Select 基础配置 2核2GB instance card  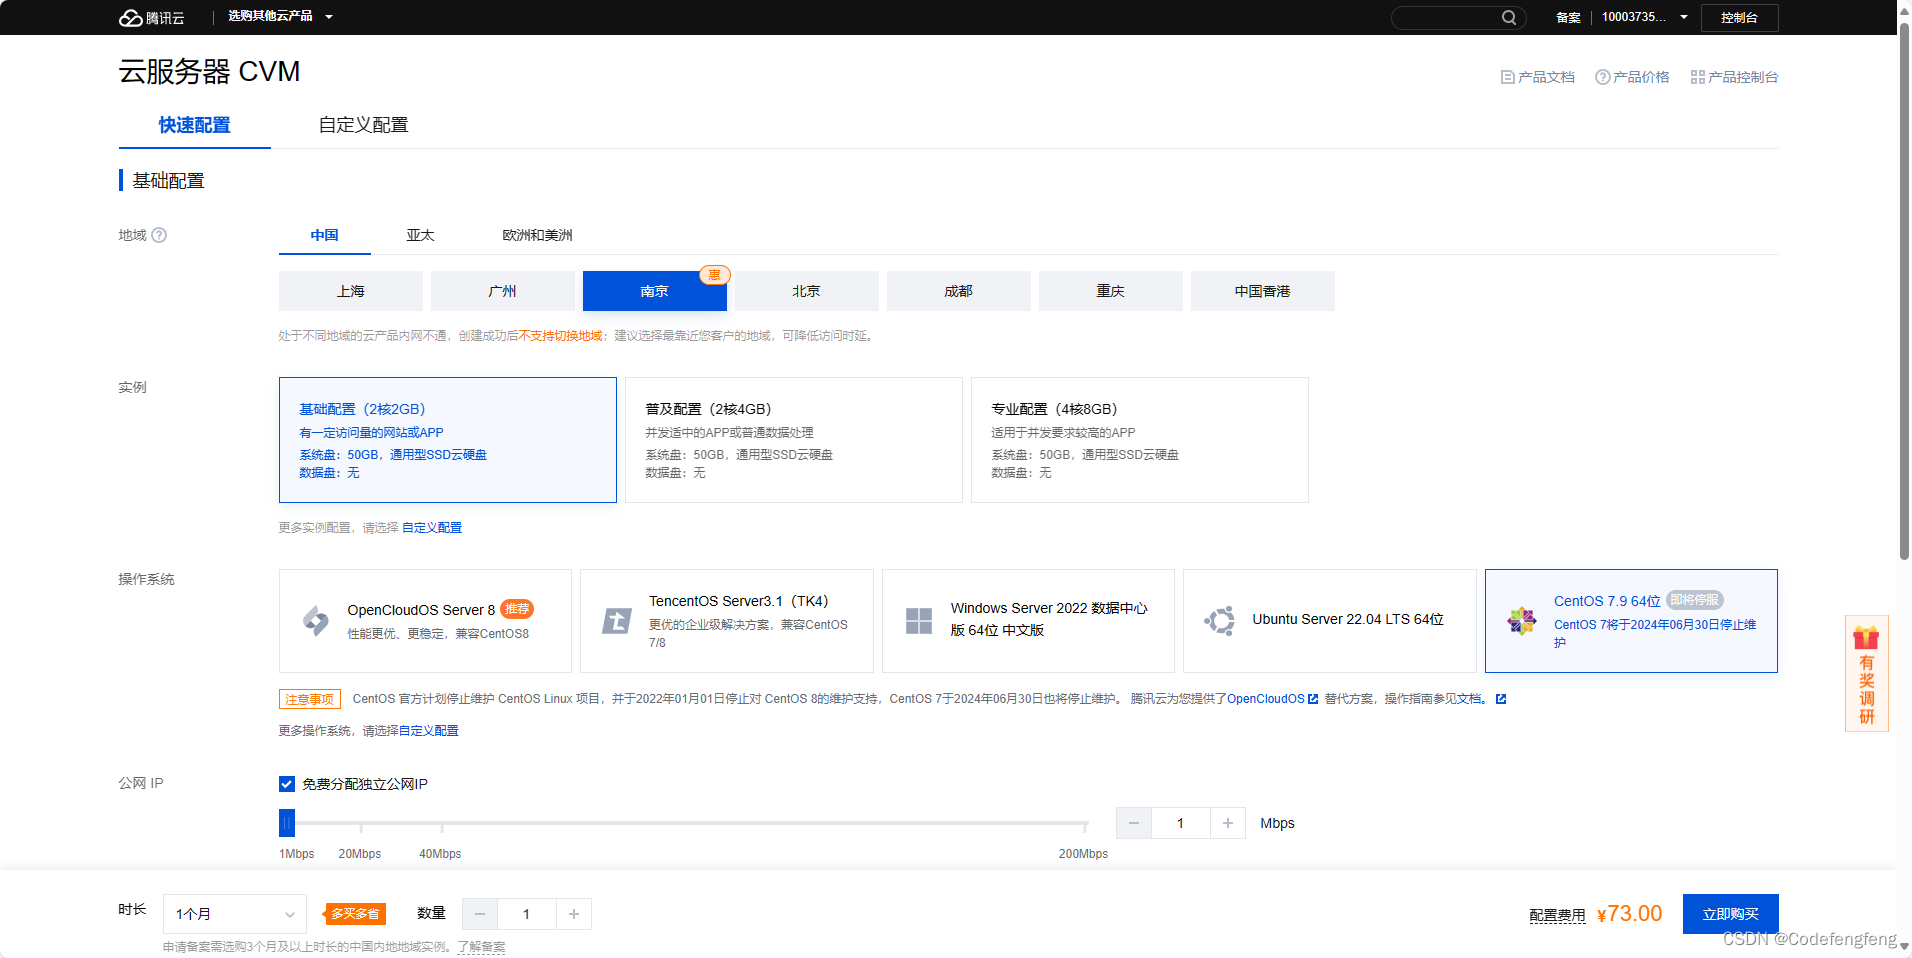point(448,440)
